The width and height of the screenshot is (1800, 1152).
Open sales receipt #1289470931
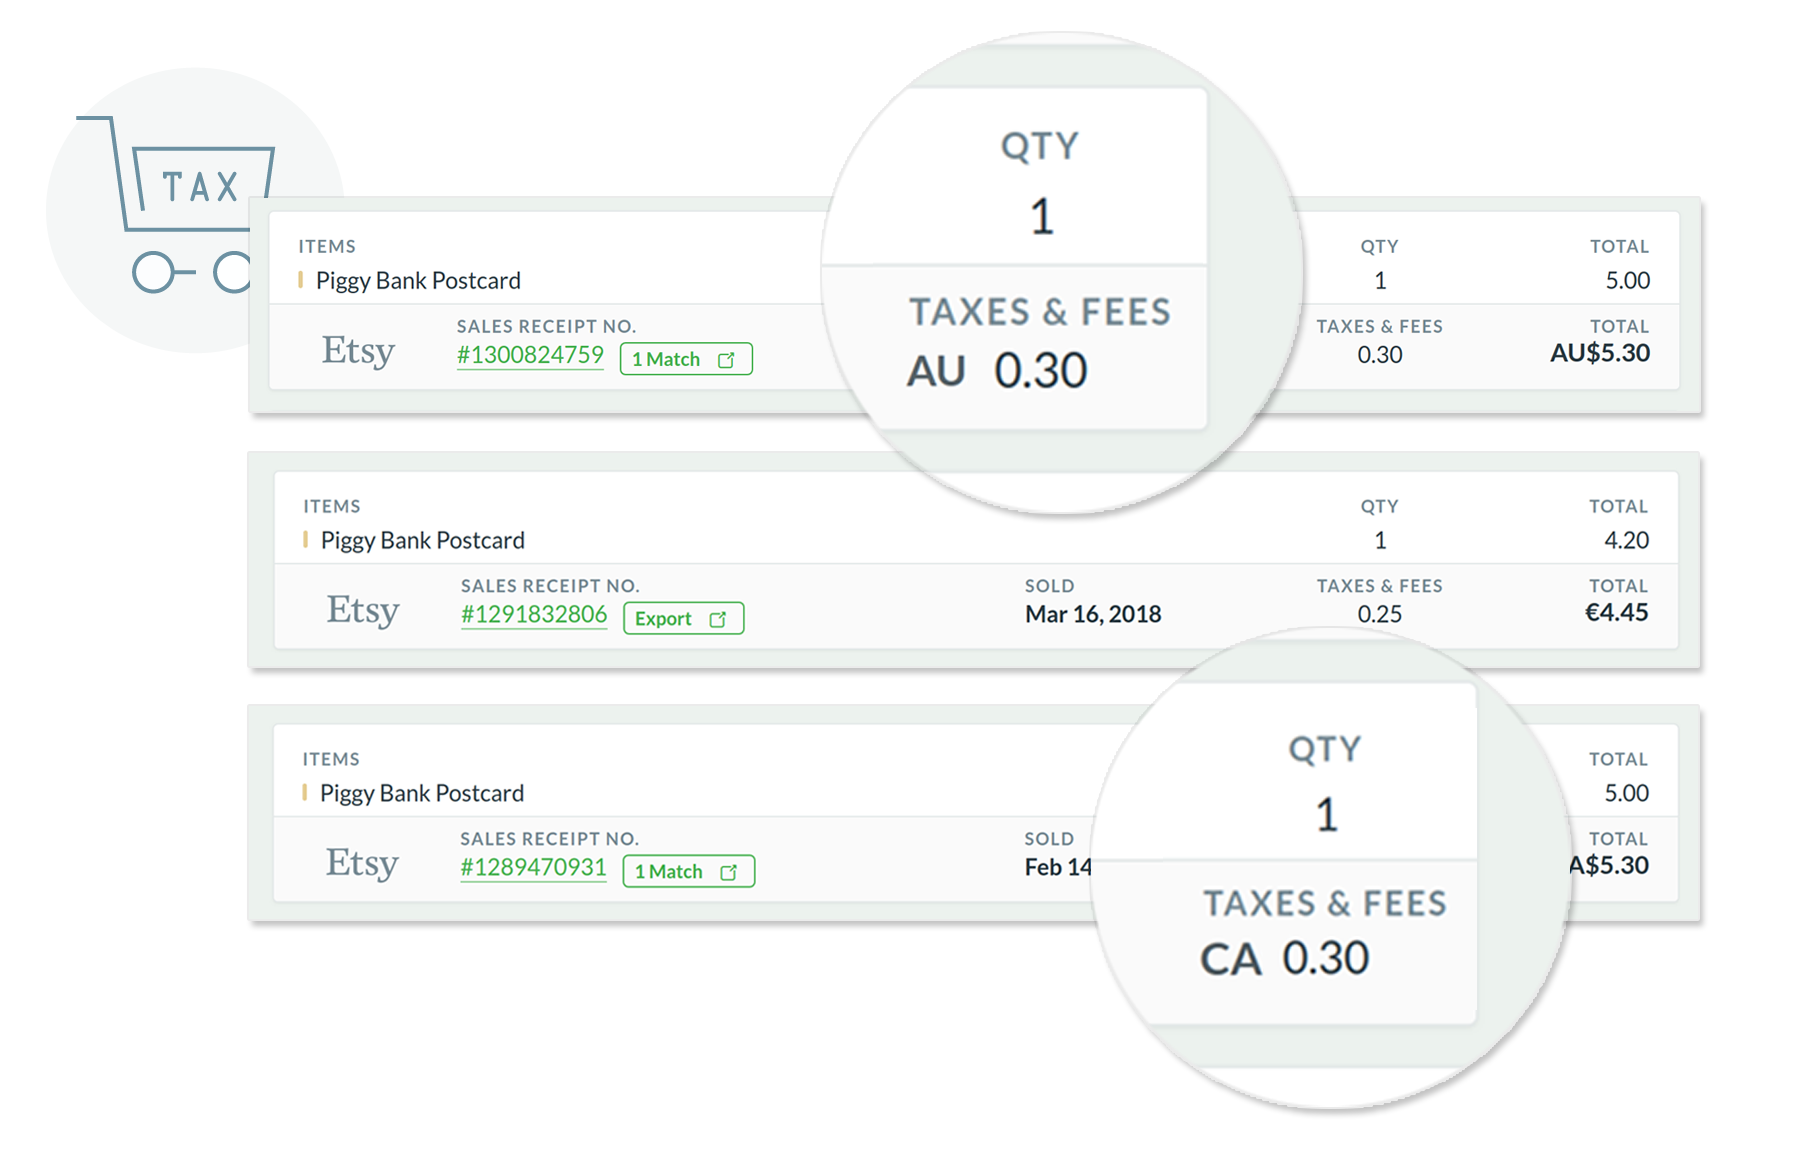[x=532, y=867]
